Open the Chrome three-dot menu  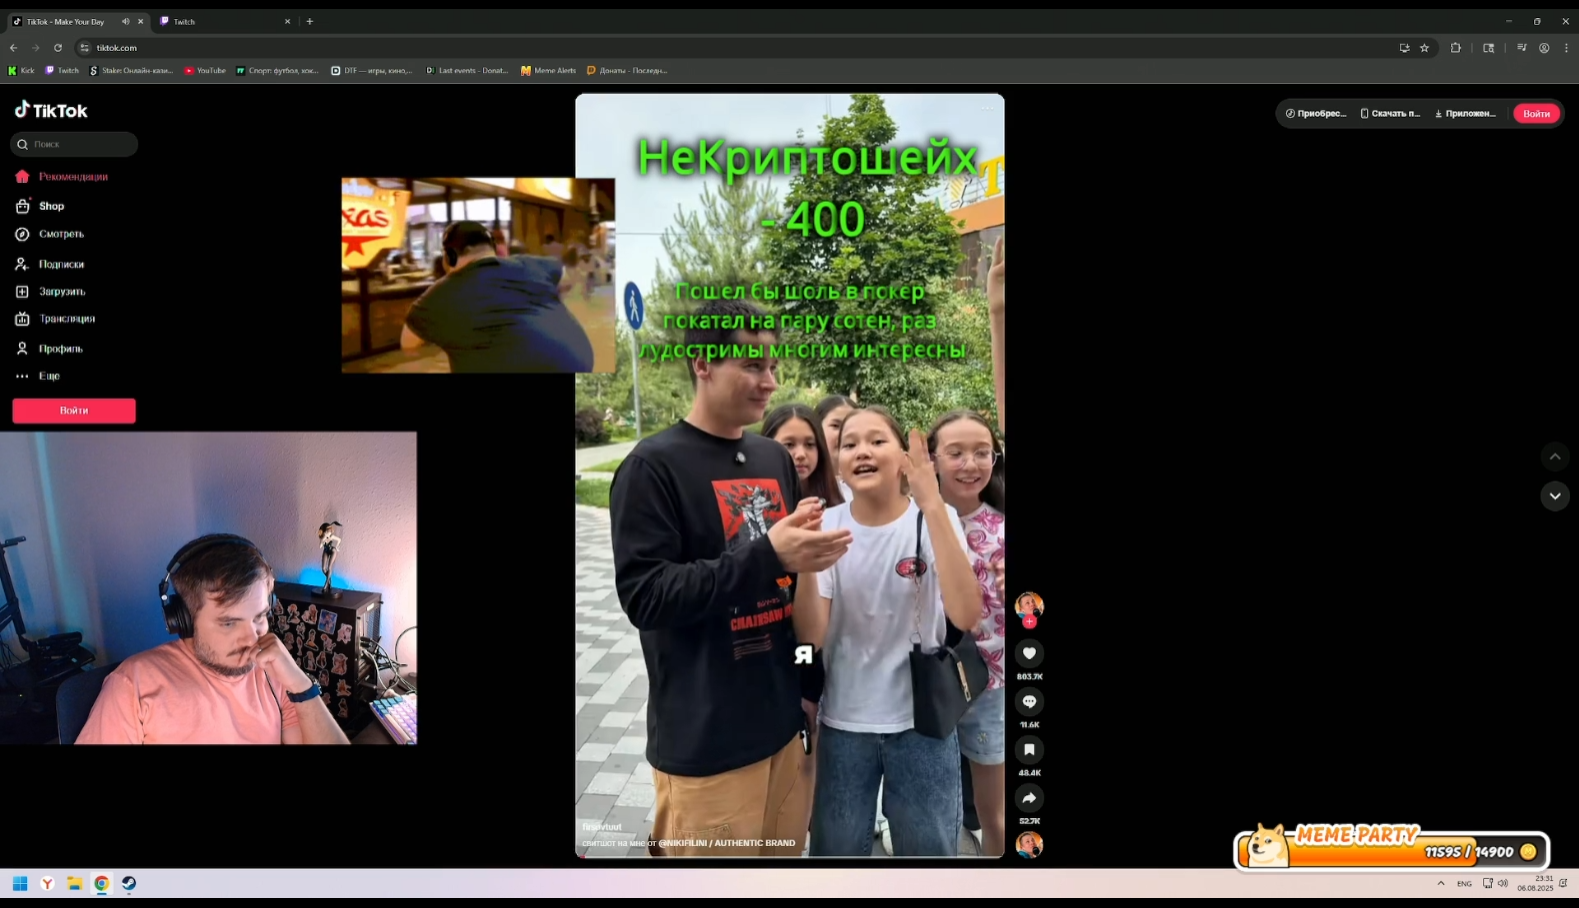coord(1566,48)
